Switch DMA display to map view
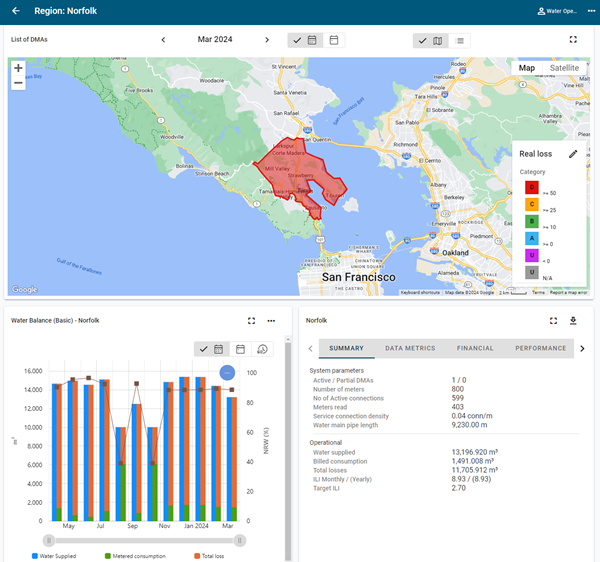 [430, 41]
